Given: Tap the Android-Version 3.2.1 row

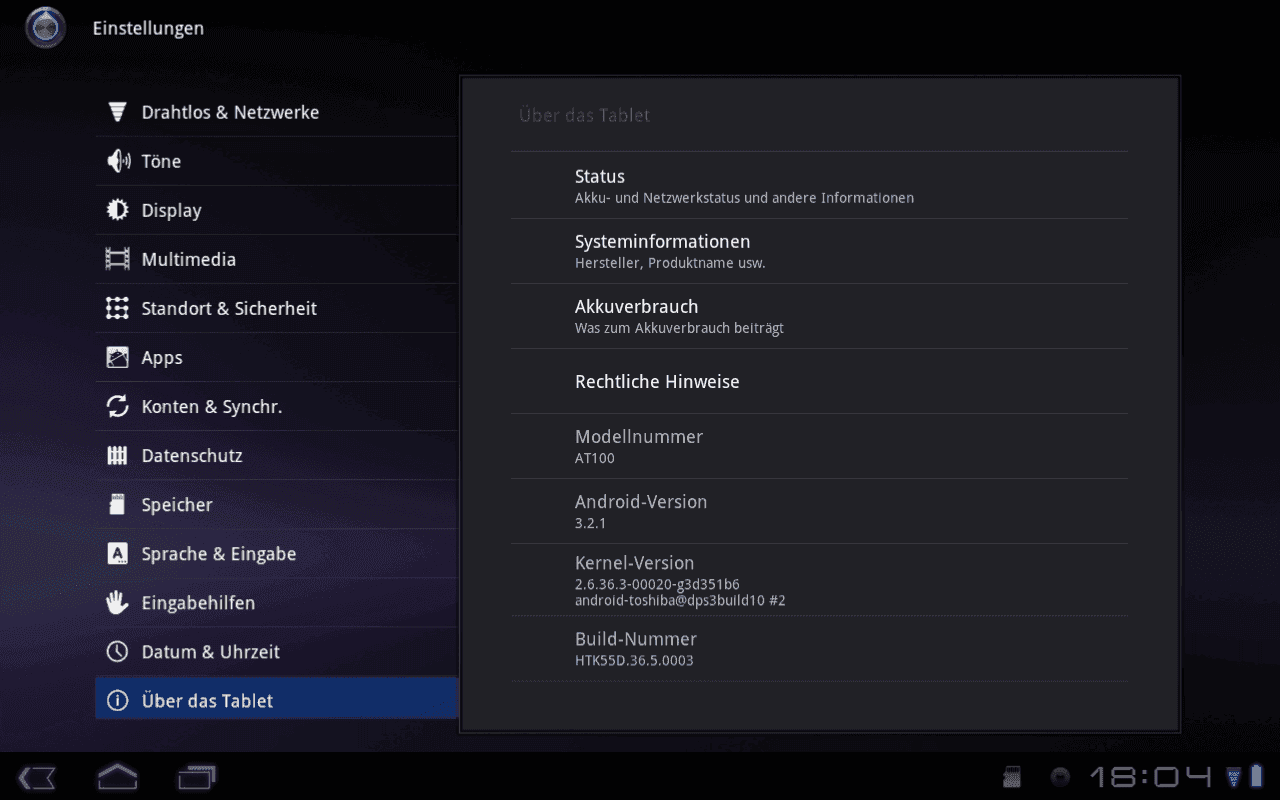Looking at the screenshot, I should point(819,511).
